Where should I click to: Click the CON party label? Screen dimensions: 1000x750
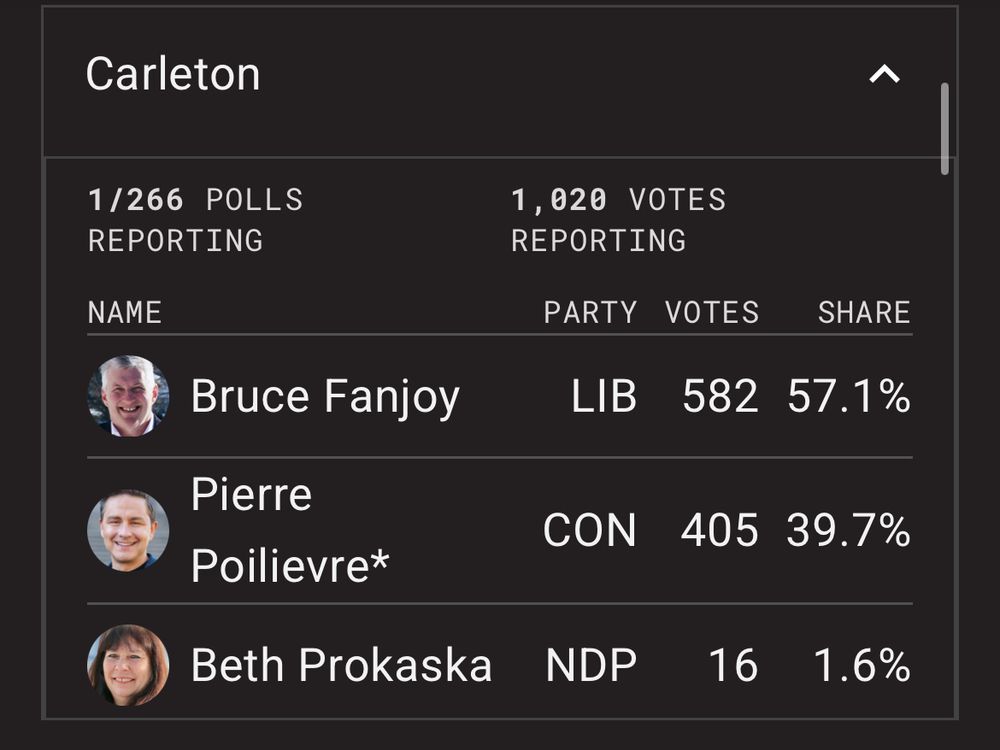(590, 530)
